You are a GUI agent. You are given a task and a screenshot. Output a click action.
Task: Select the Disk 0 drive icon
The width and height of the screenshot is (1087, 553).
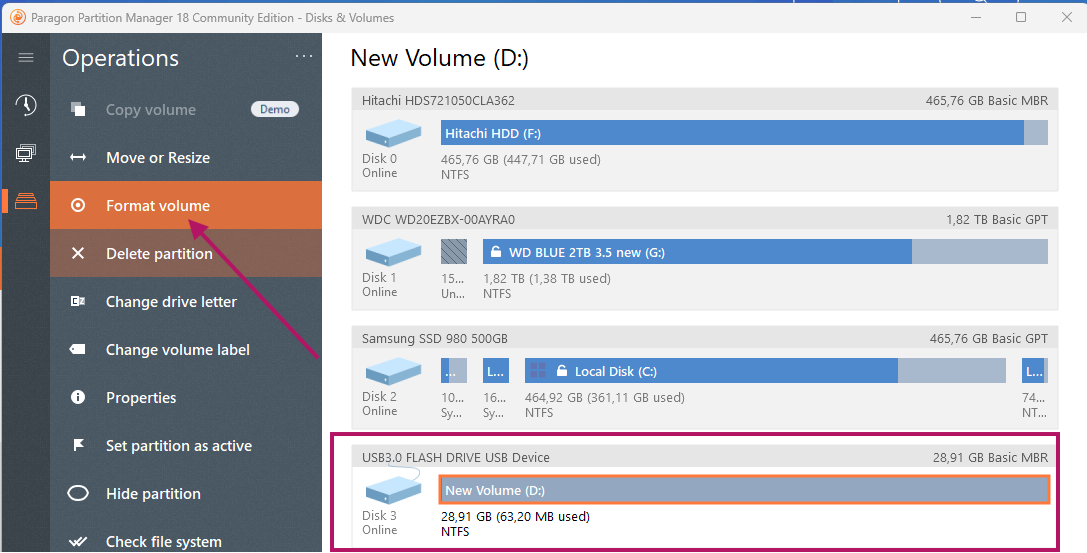393,133
